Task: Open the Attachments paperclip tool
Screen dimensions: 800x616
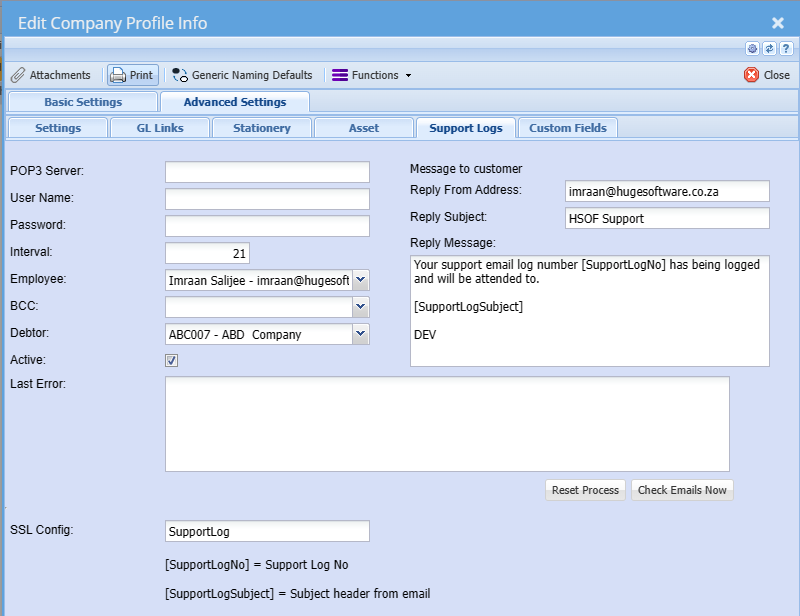Action: (x=51, y=75)
